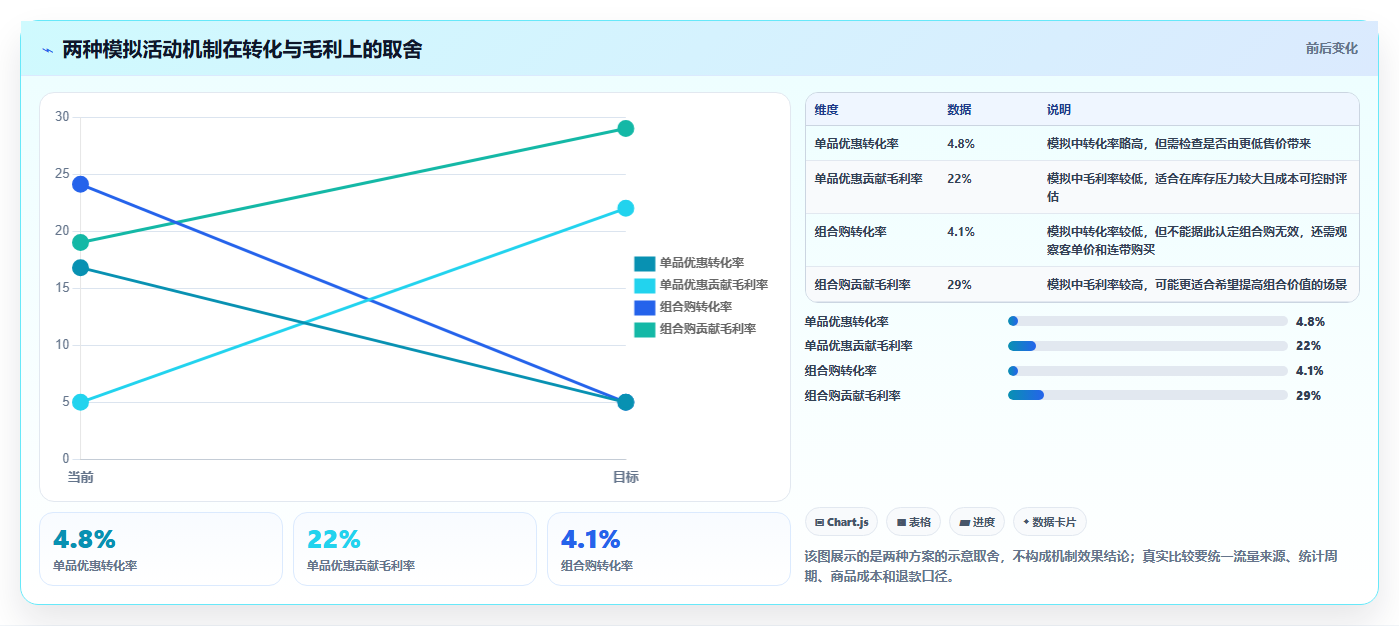The height and width of the screenshot is (626, 1399).
Task: Click the 单品优惠贡献毛利率 progress bar
Action: coord(1148,346)
